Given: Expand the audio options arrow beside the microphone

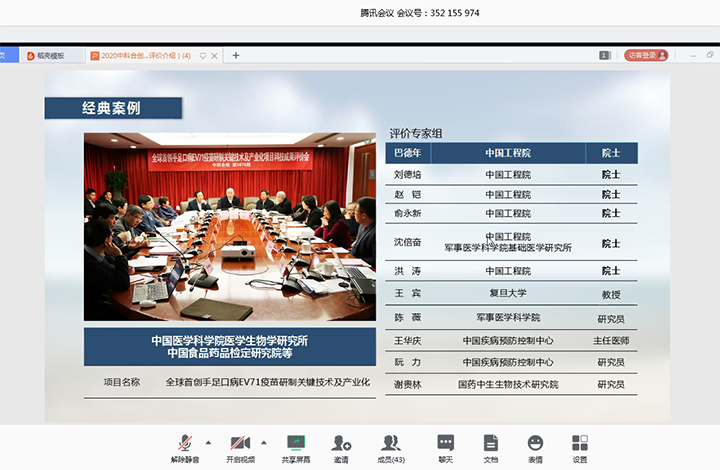Looking at the screenshot, I should point(208,441).
